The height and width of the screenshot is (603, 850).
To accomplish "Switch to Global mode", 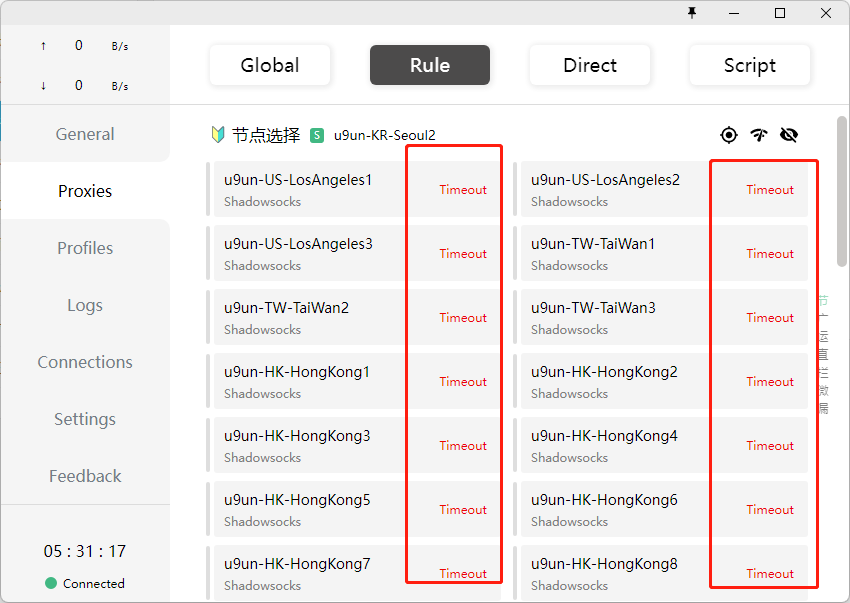I will click(x=270, y=65).
